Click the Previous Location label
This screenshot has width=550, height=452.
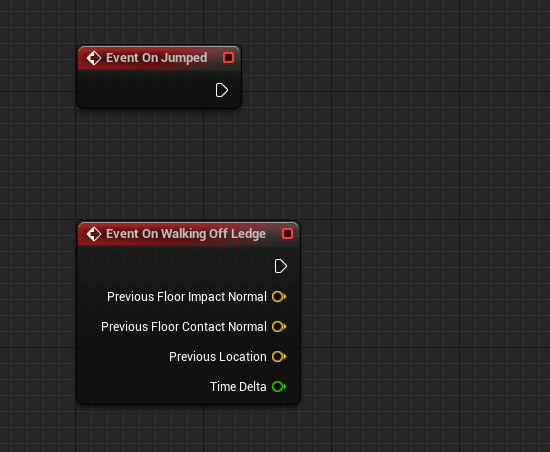217,357
